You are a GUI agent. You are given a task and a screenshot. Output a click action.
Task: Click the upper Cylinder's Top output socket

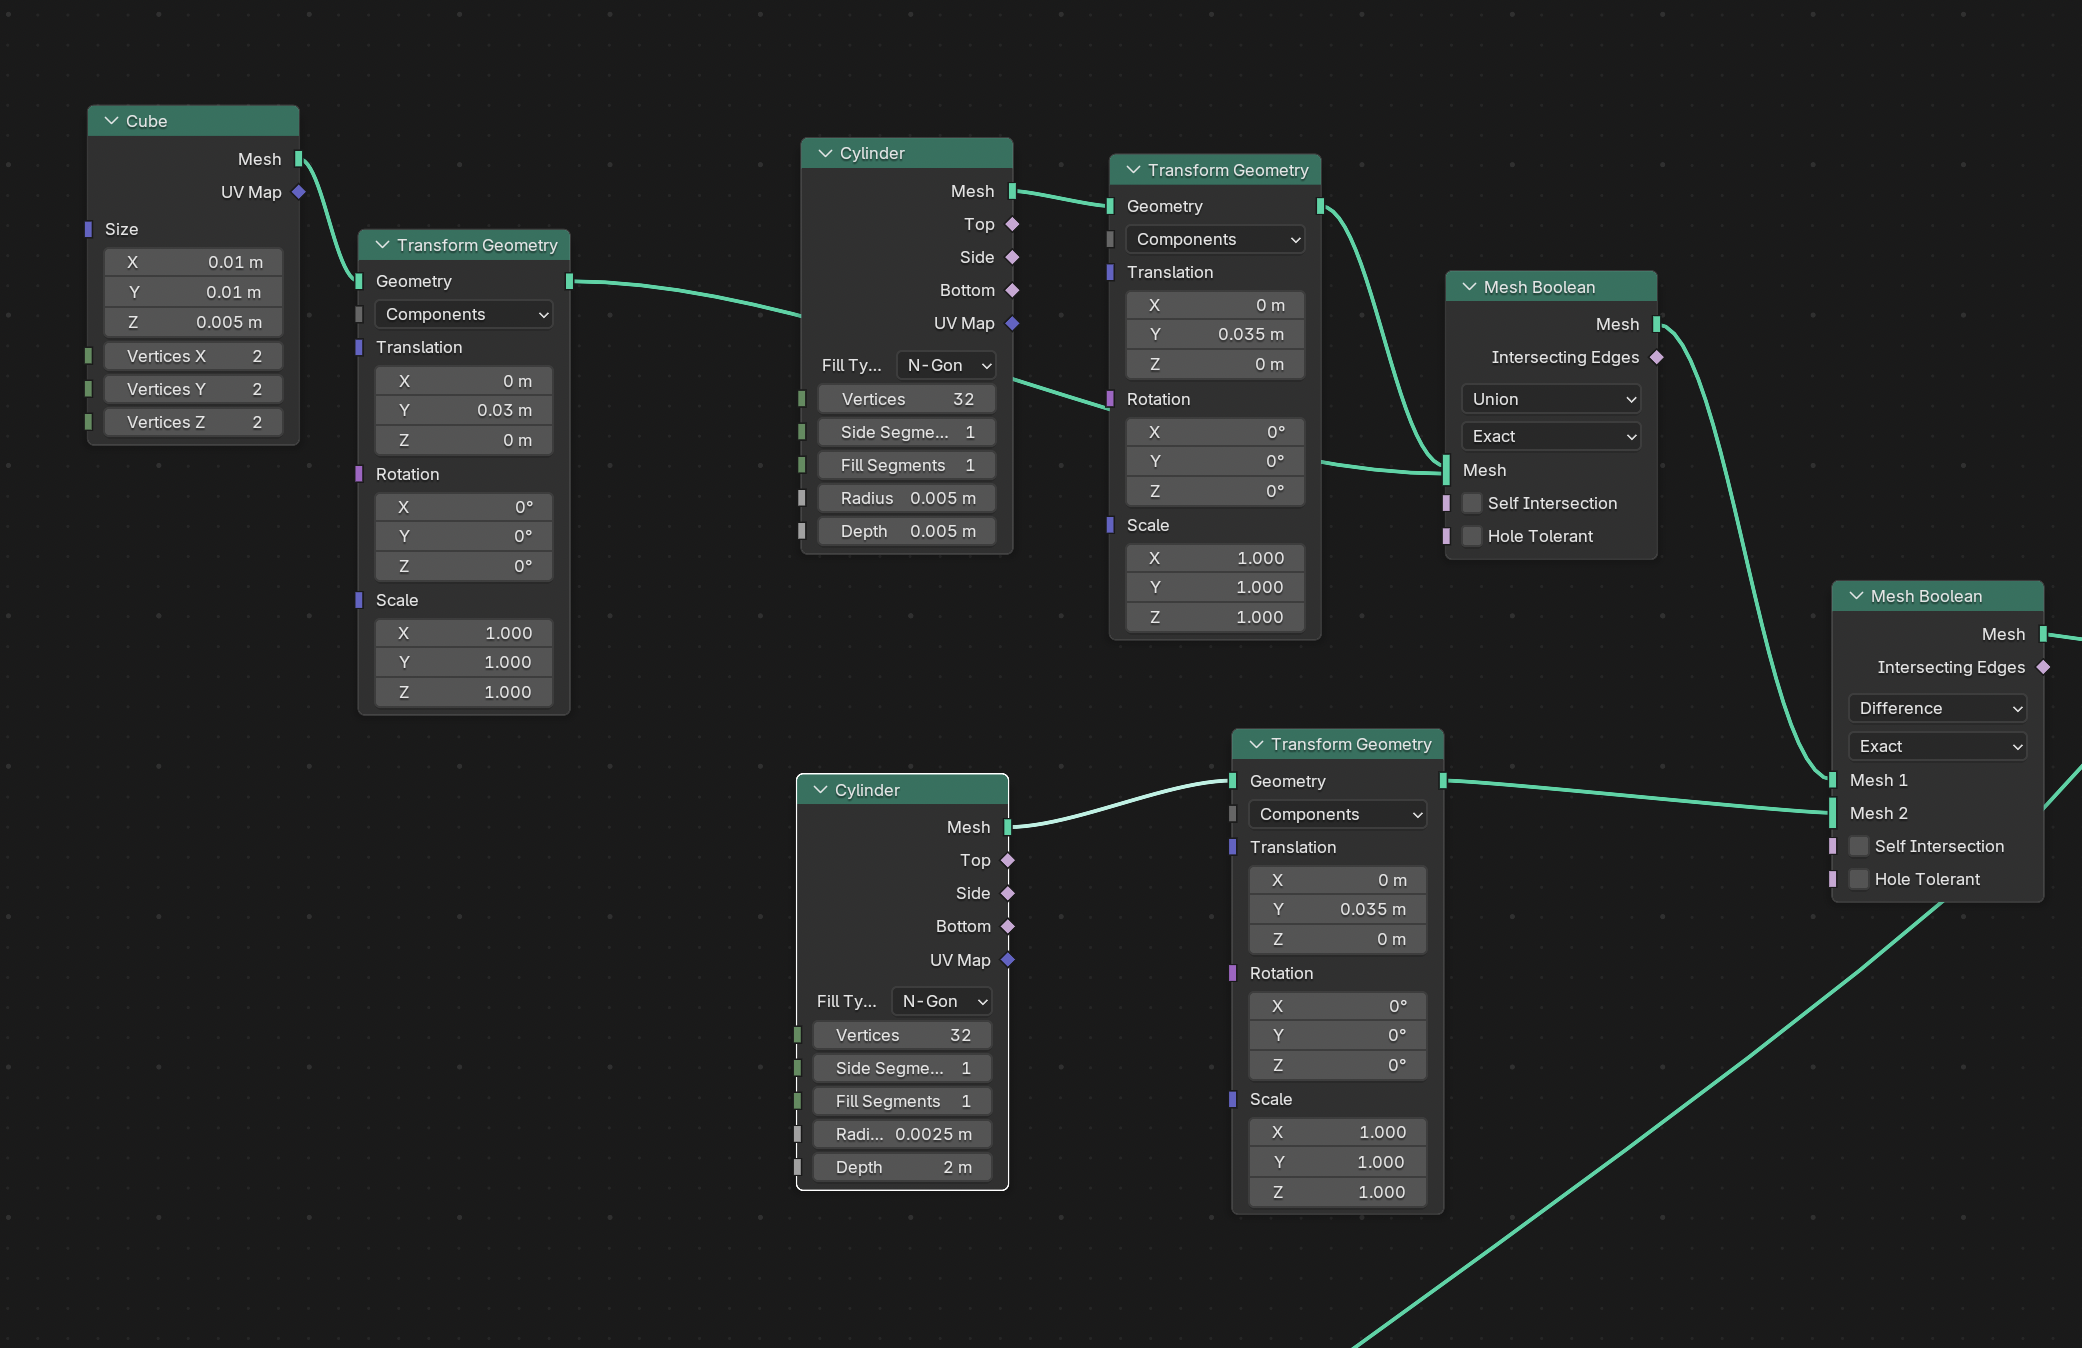1012,224
